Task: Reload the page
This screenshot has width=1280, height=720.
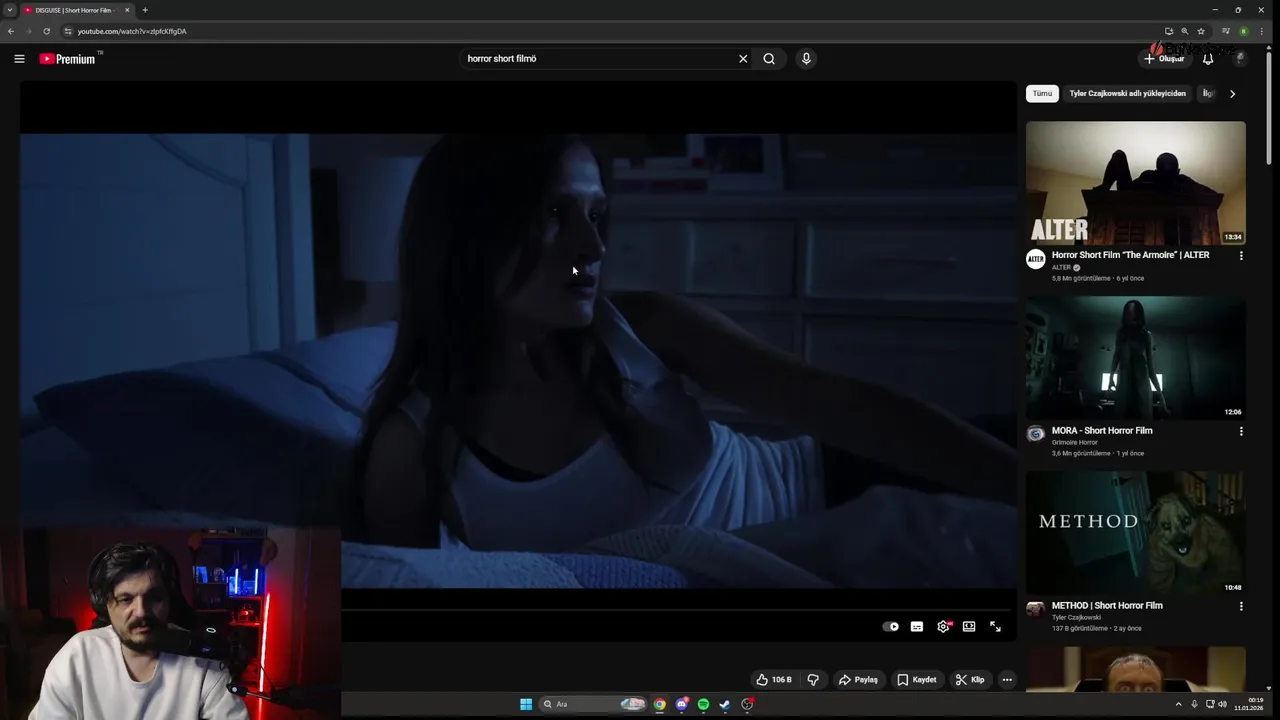Action: 46,31
